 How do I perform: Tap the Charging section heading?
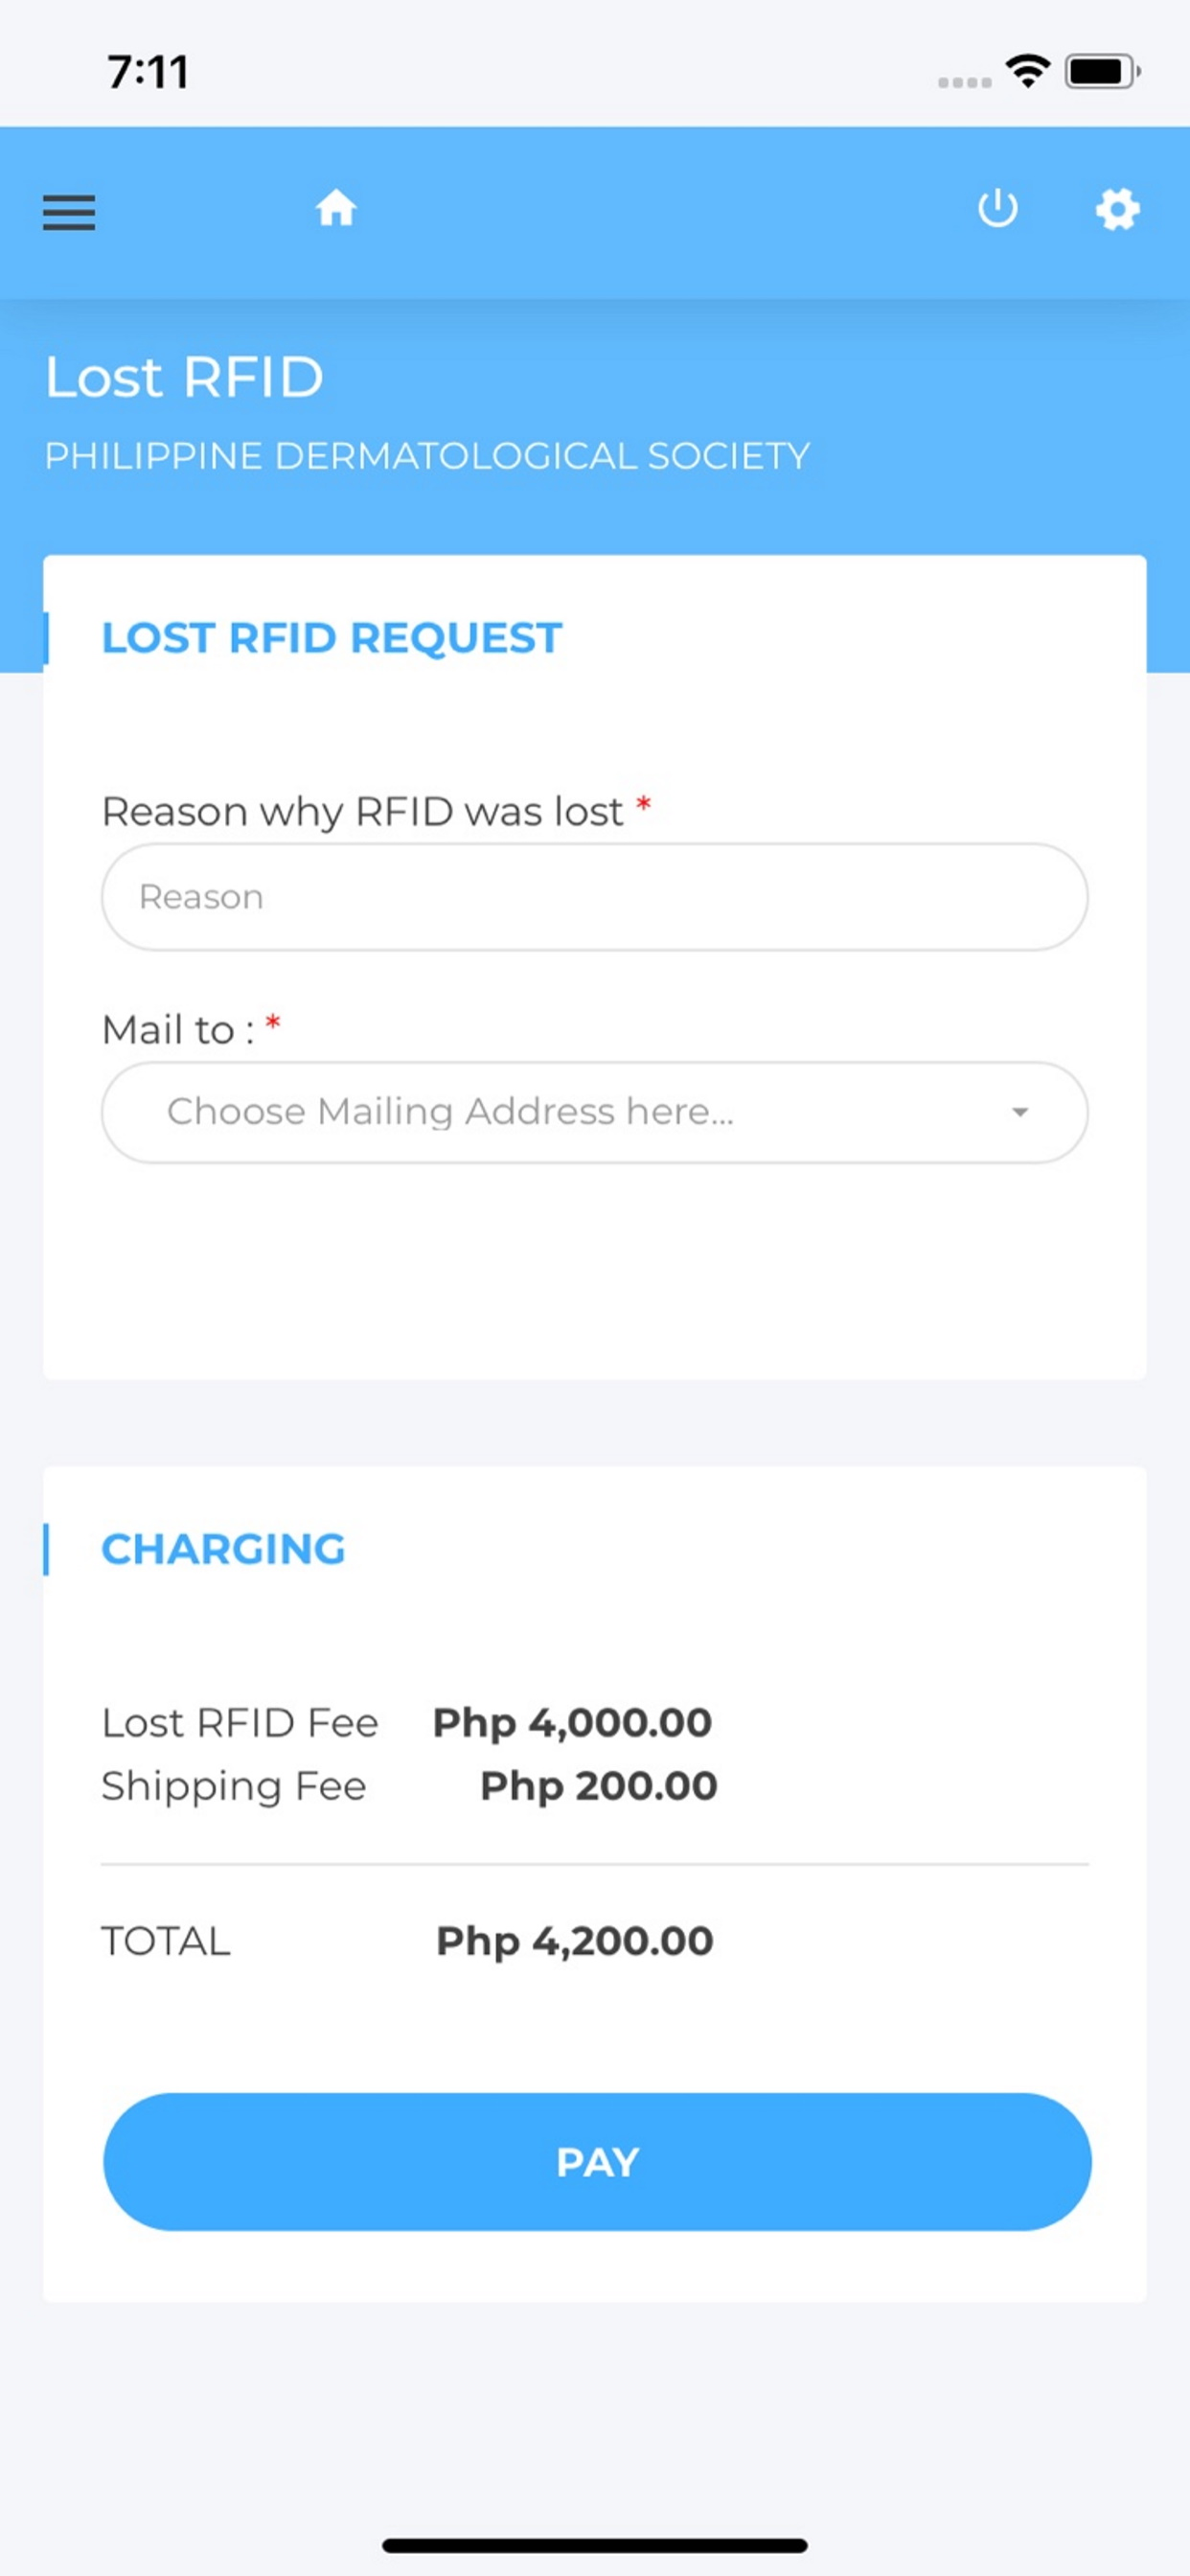pos(224,1549)
